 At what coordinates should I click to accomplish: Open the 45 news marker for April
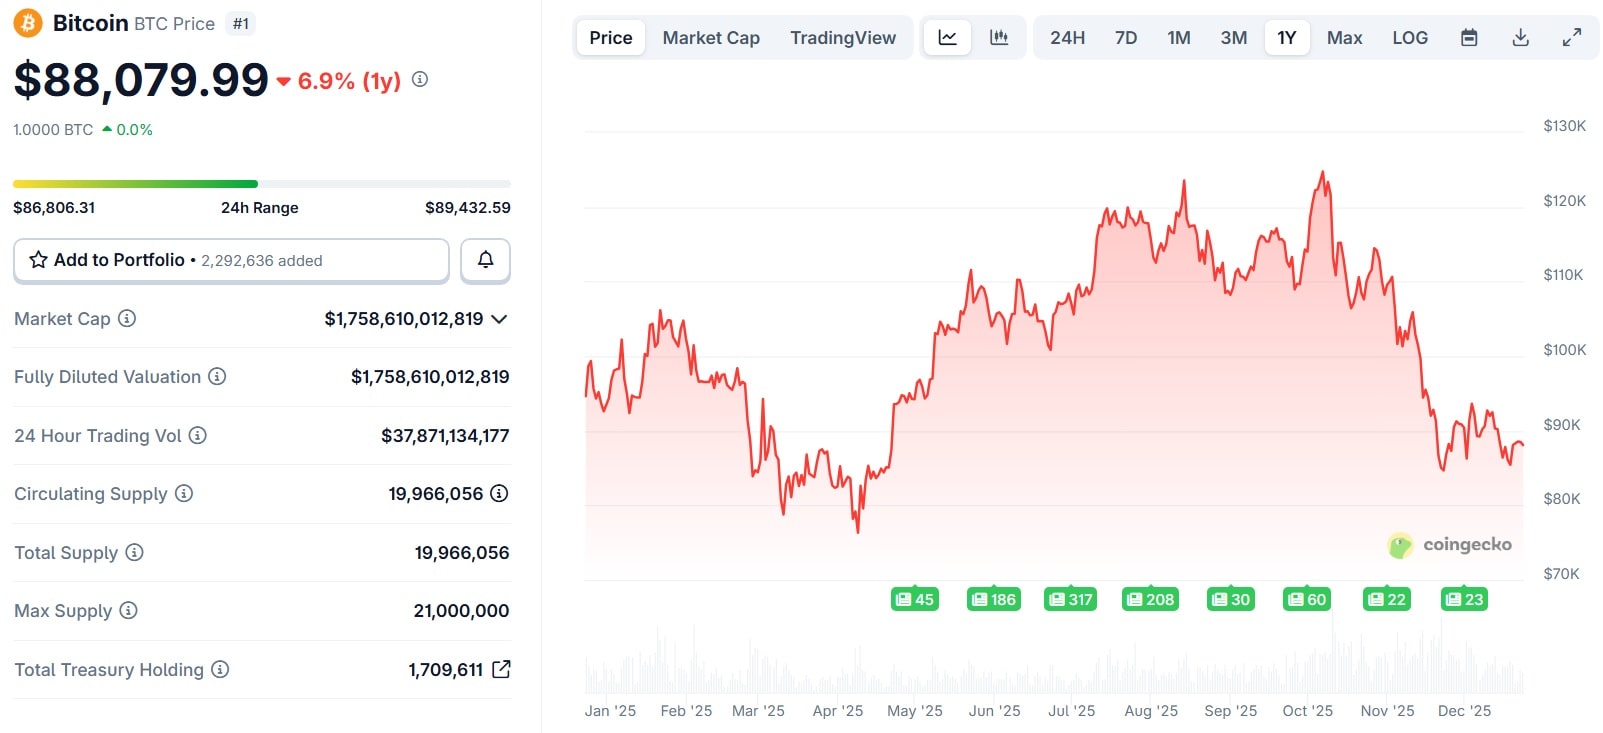tap(914, 599)
